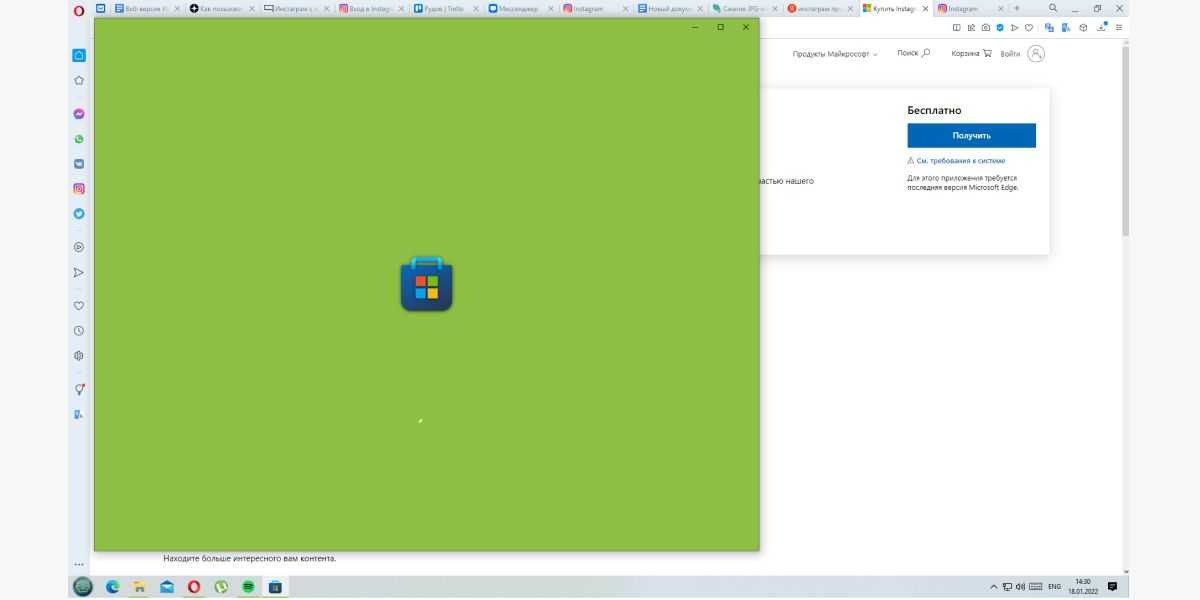Click the Войти sign-in account icon
The width and height of the screenshot is (1200, 600).
click(x=1036, y=54)
